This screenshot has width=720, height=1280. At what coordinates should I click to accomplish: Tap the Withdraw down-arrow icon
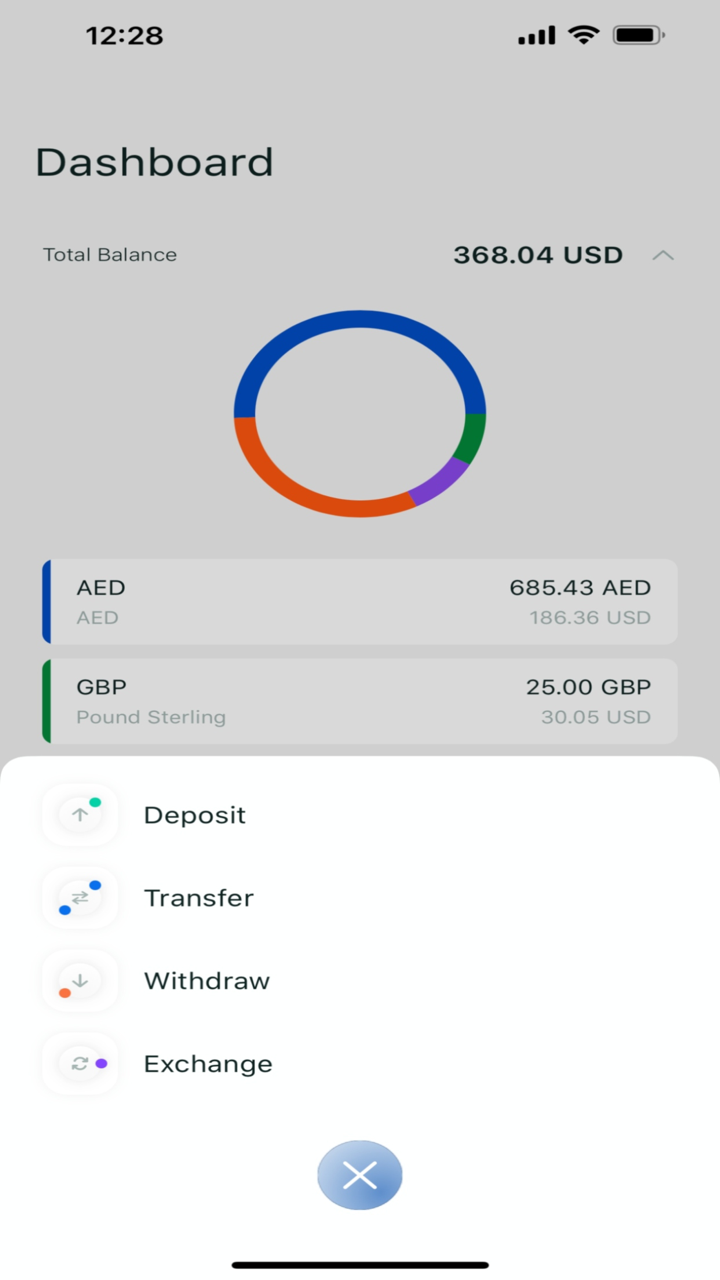tap(80, 981)
